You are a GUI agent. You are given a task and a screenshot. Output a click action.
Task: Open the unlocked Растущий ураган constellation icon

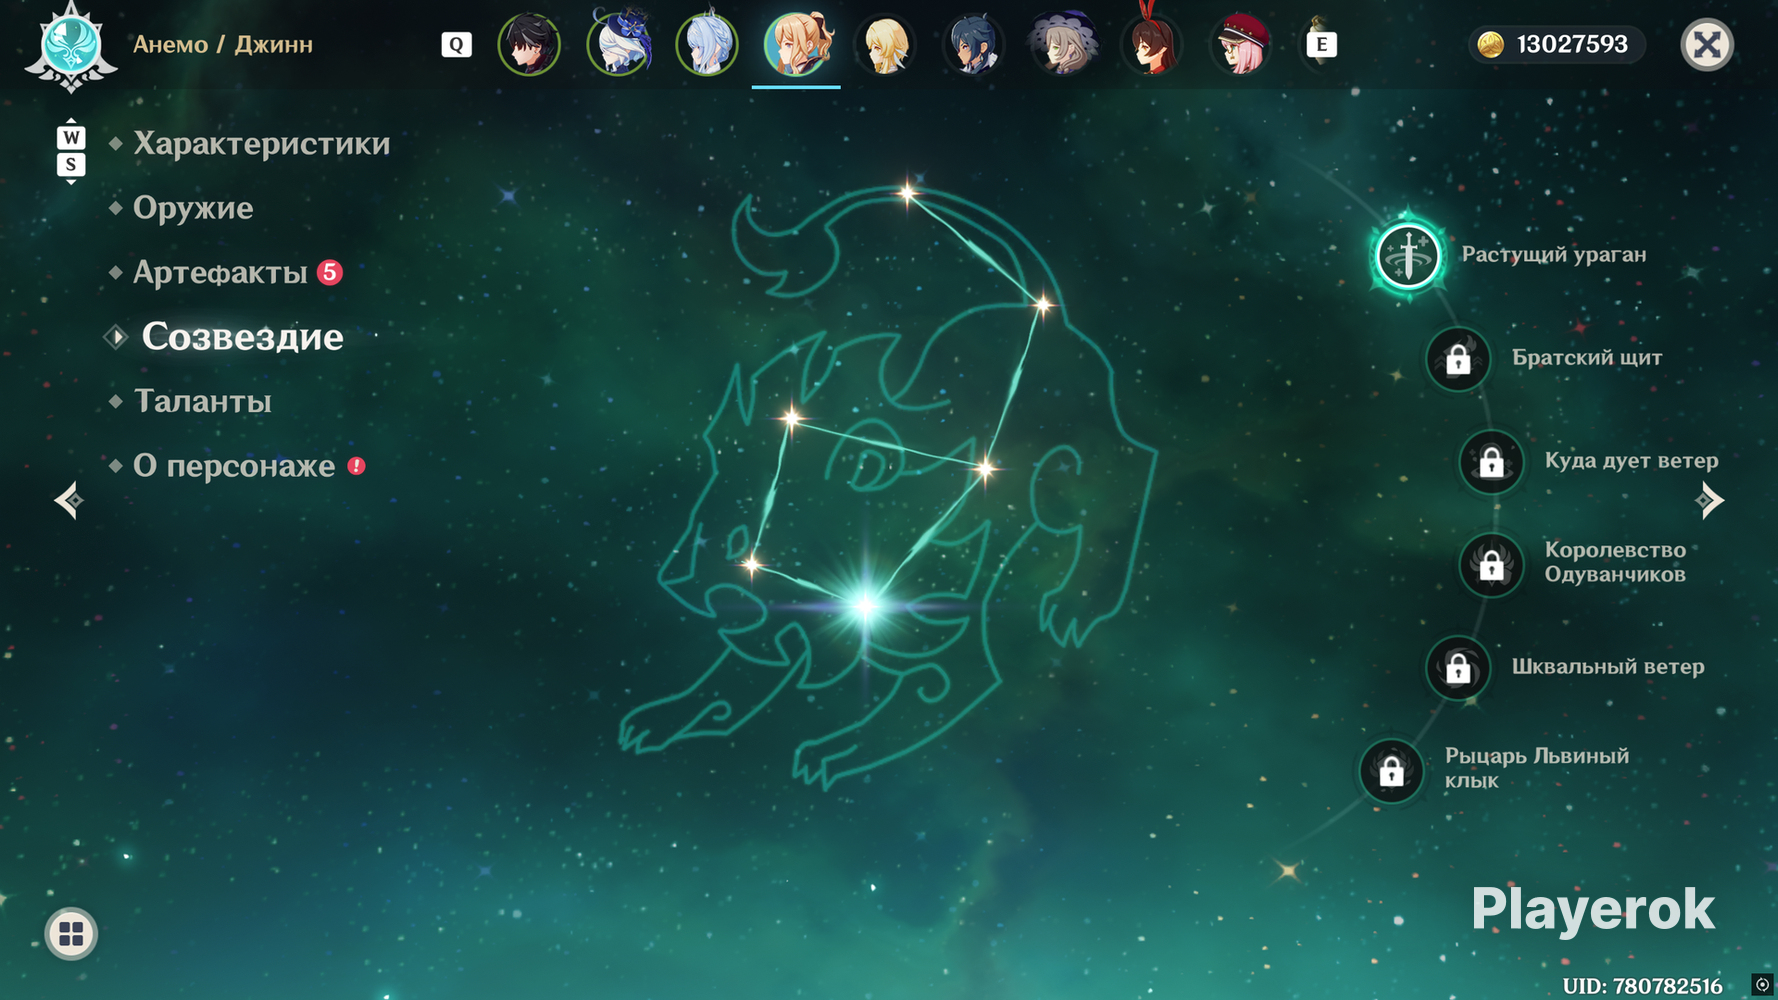[x=1408, y=255]
